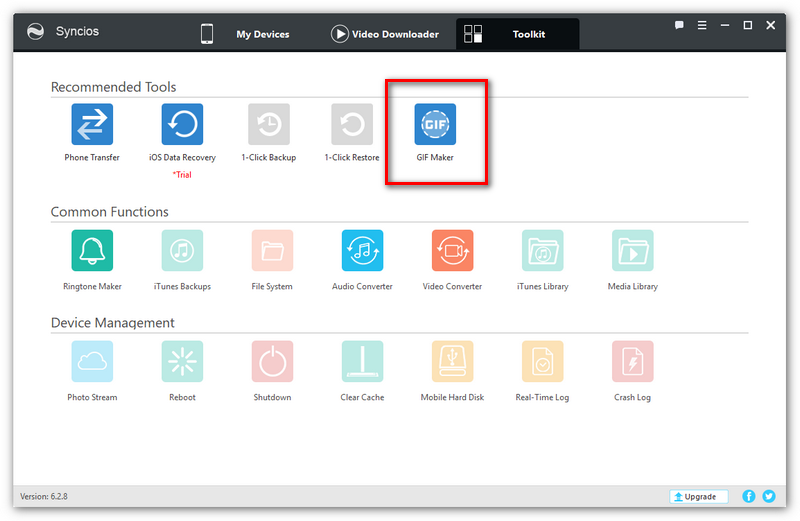Click the red *Trial label

(182, 175)
